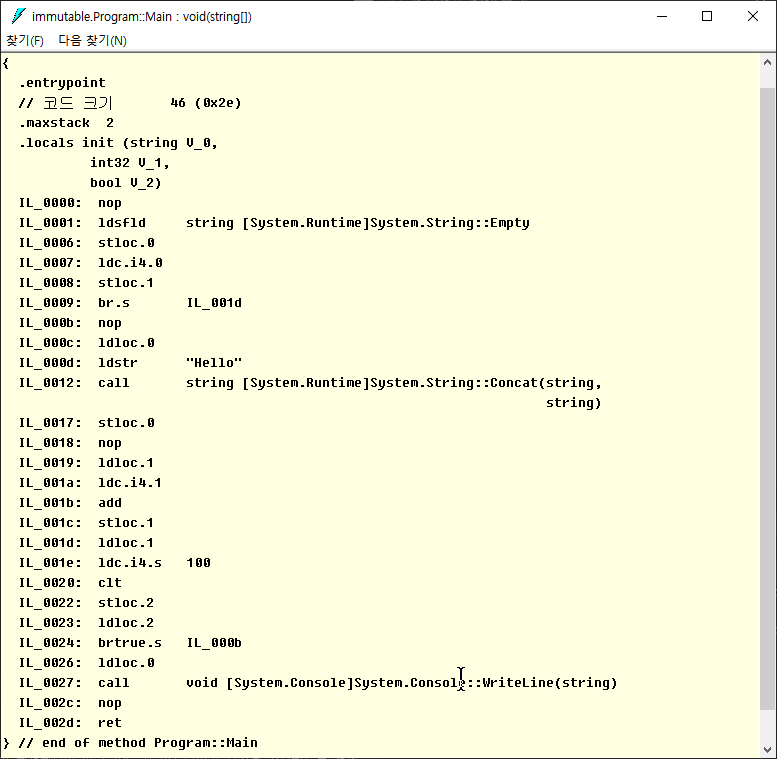777x759 pixels.
Task: Close the Program::Main disassembly window
Action: tap(753, 16)
